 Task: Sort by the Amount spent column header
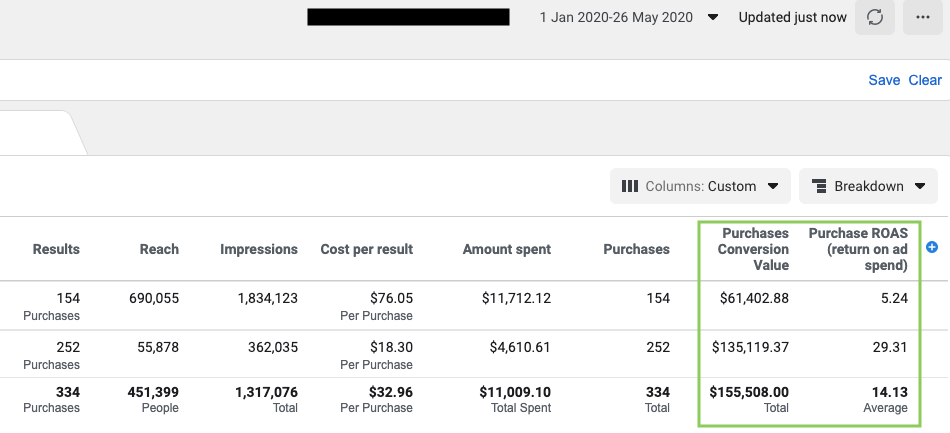click(x=506, y=249)
